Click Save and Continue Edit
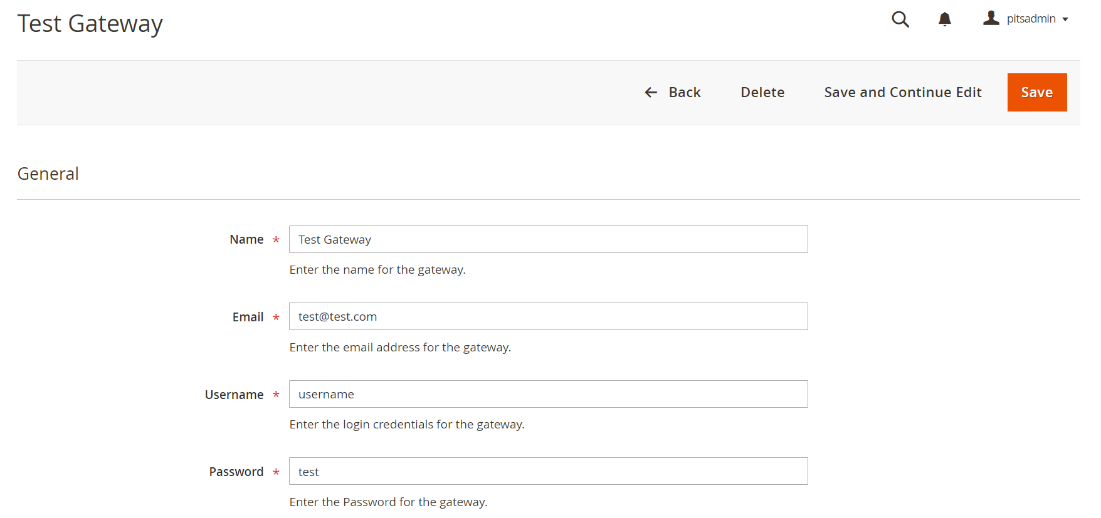Image resolution: width=1101 pixels, height=518 pixels. (903, 92)
